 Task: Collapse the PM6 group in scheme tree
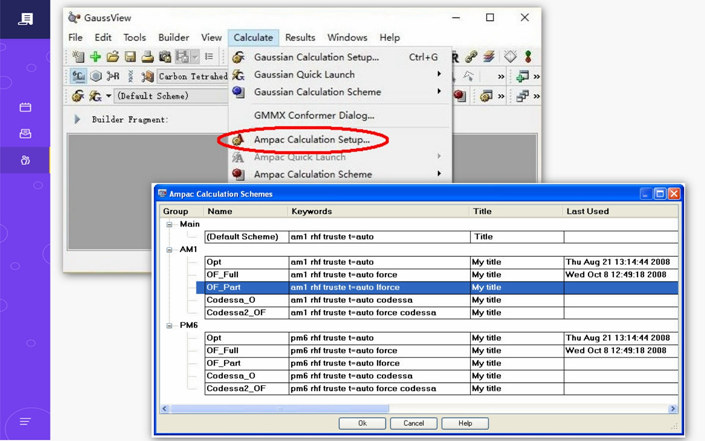point(169,325)
